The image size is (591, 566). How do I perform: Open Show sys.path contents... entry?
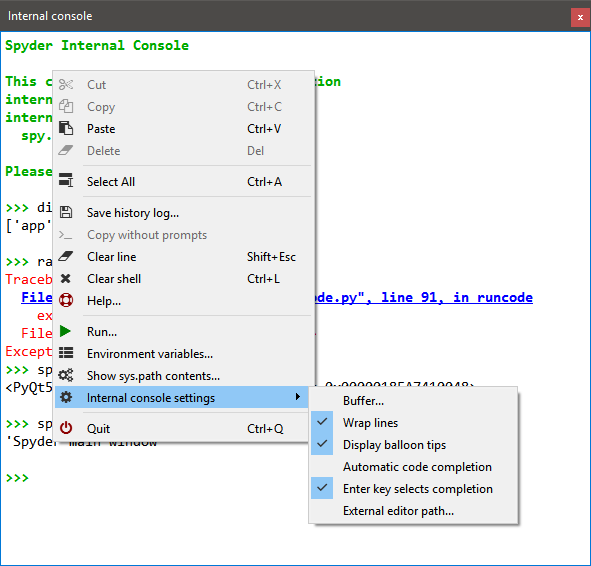(x=183, y=376)
